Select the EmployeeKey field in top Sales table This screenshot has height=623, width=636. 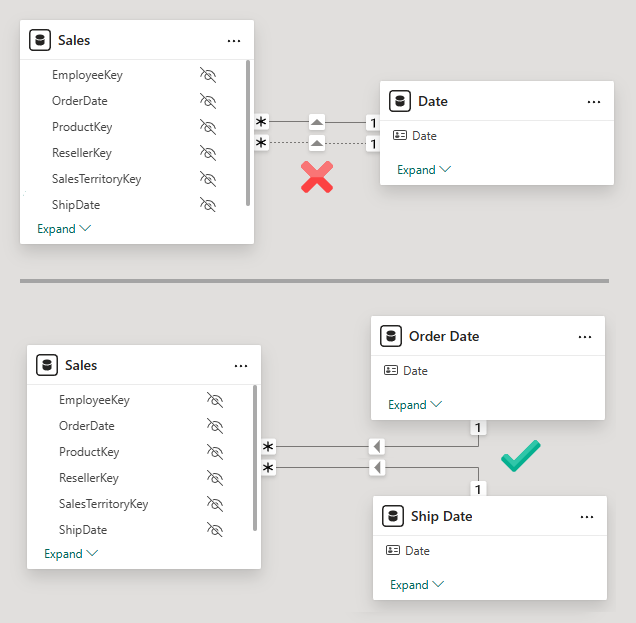tap(87, 75)
